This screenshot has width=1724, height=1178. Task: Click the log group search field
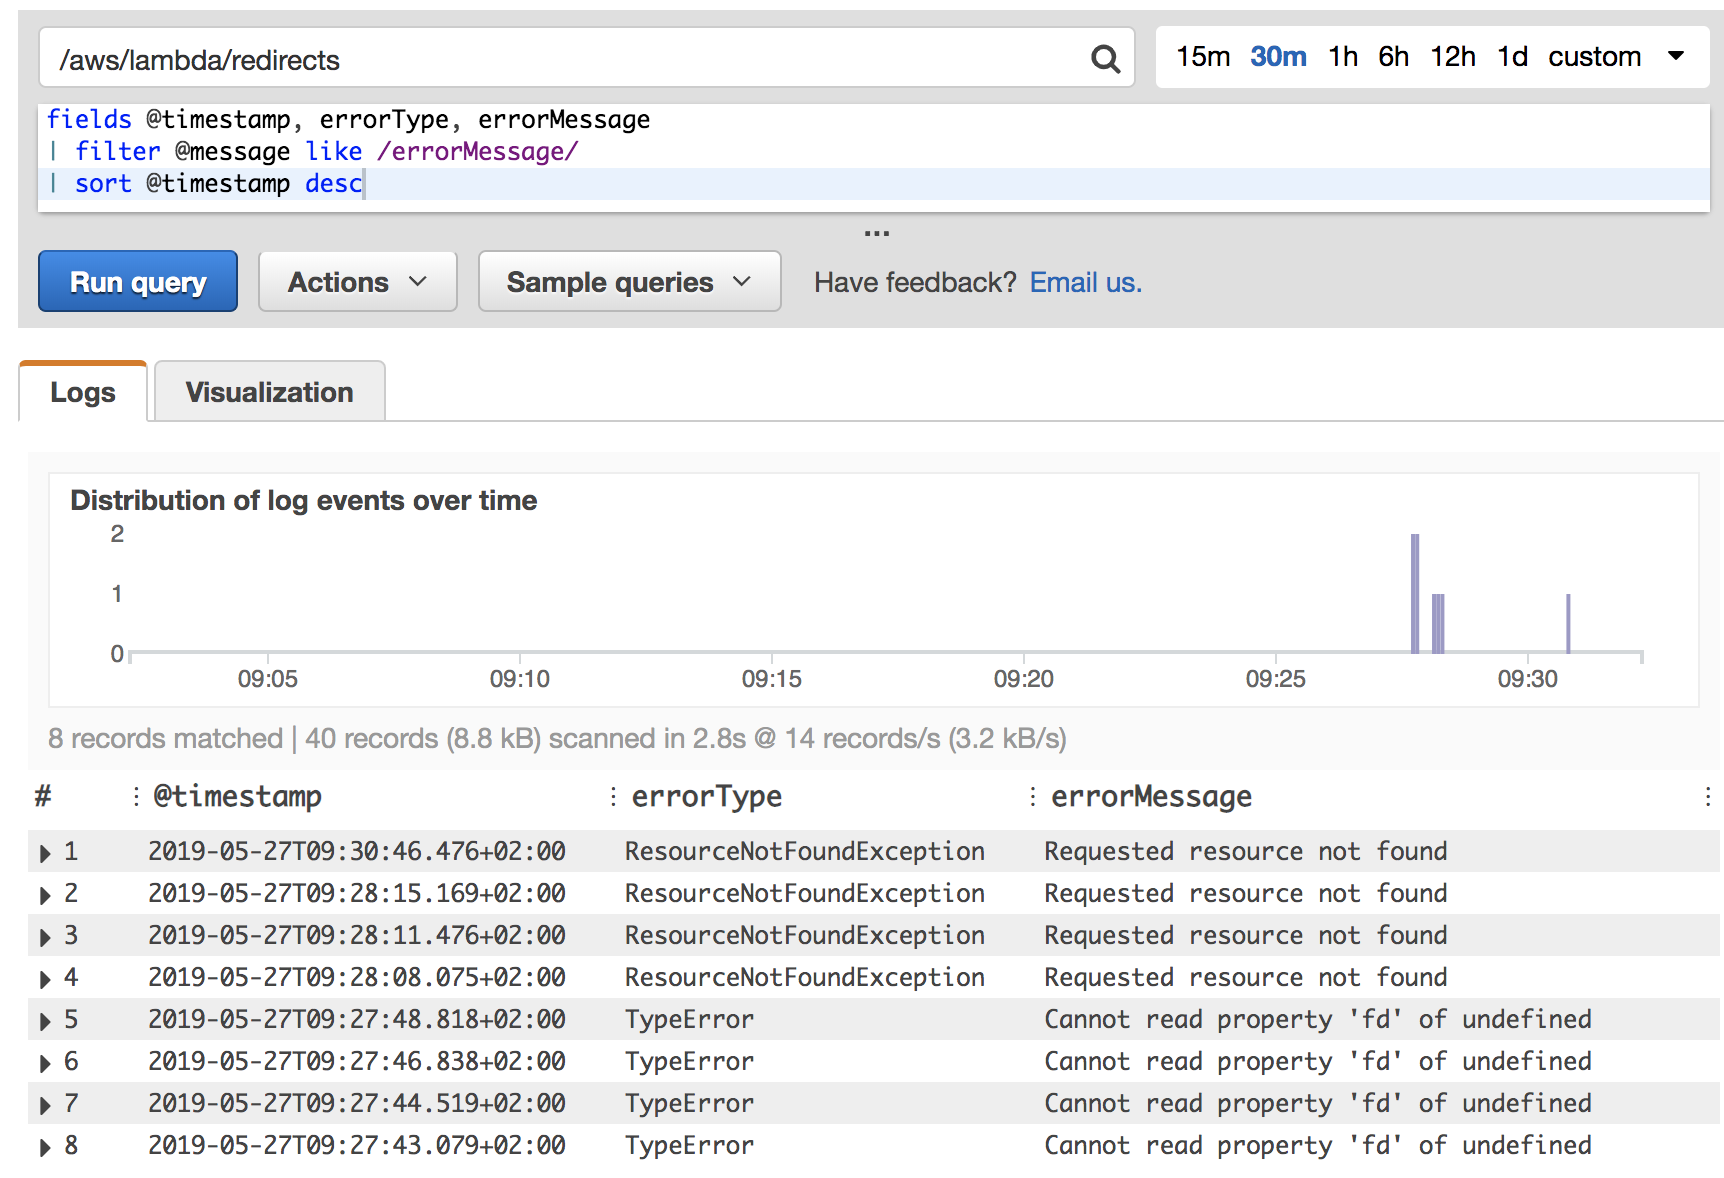(586, 59)
